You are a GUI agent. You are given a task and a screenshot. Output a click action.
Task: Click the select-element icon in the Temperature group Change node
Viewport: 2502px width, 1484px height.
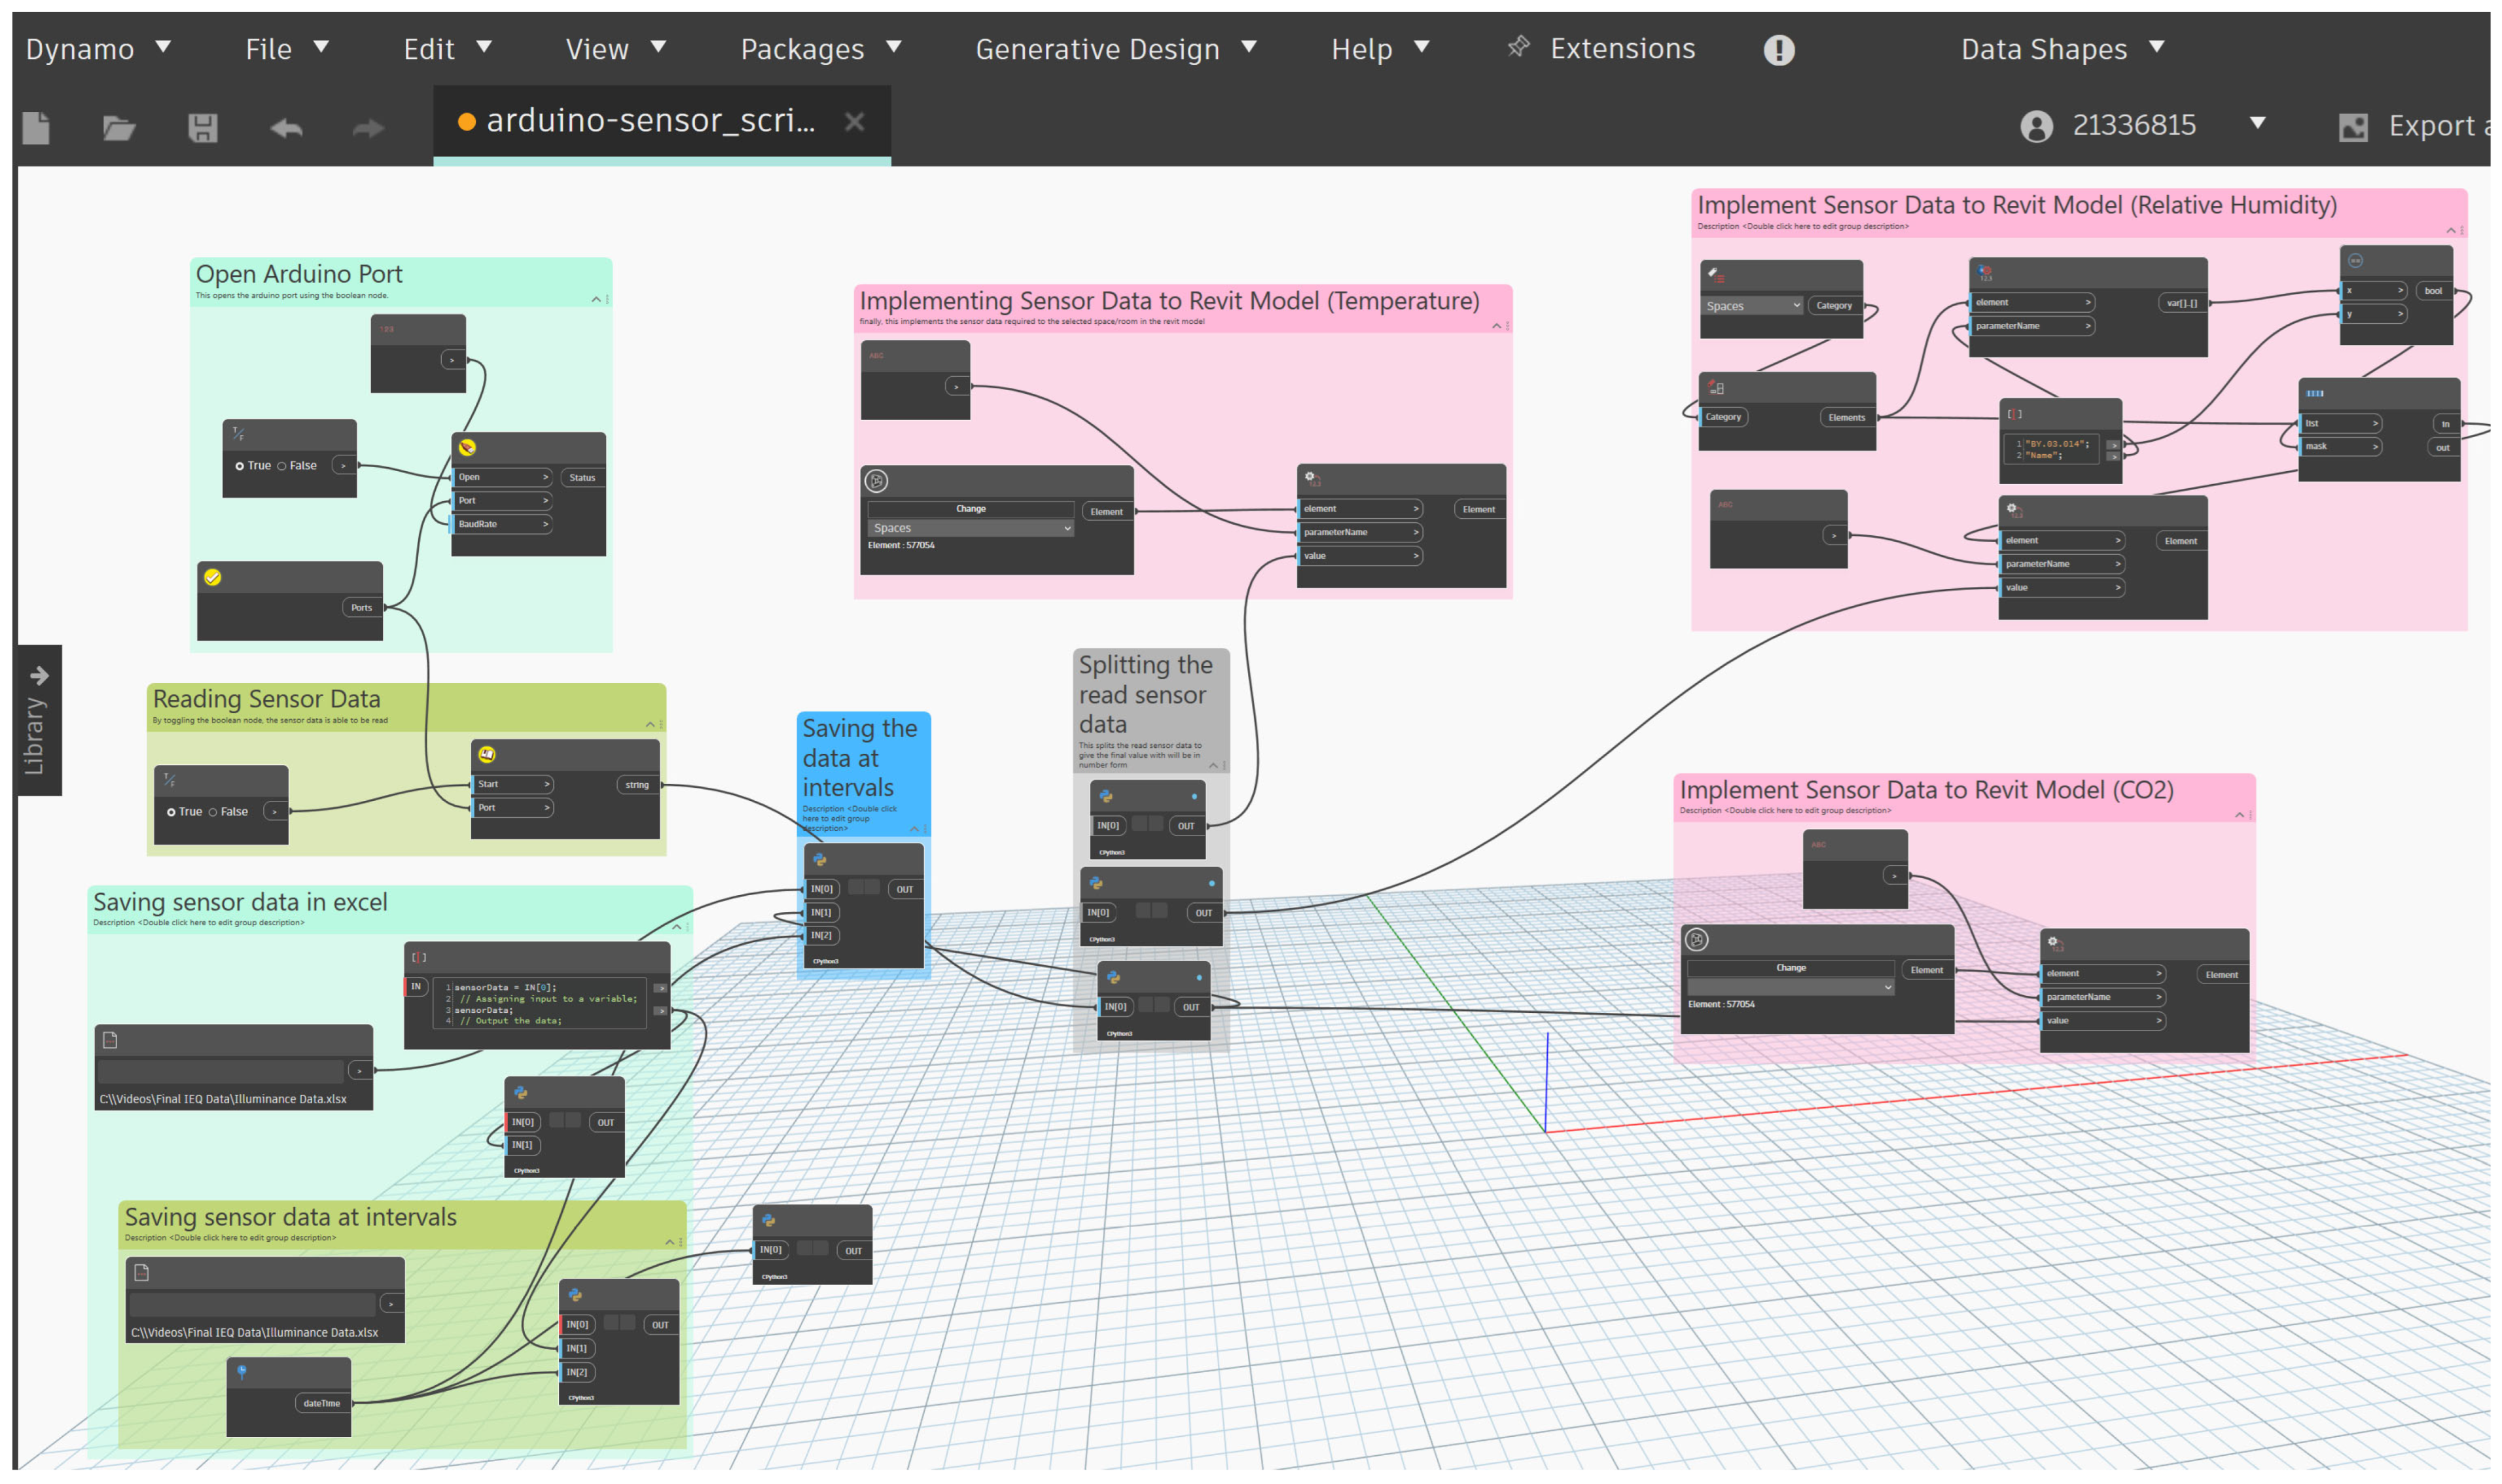click(x=877, y=481)
